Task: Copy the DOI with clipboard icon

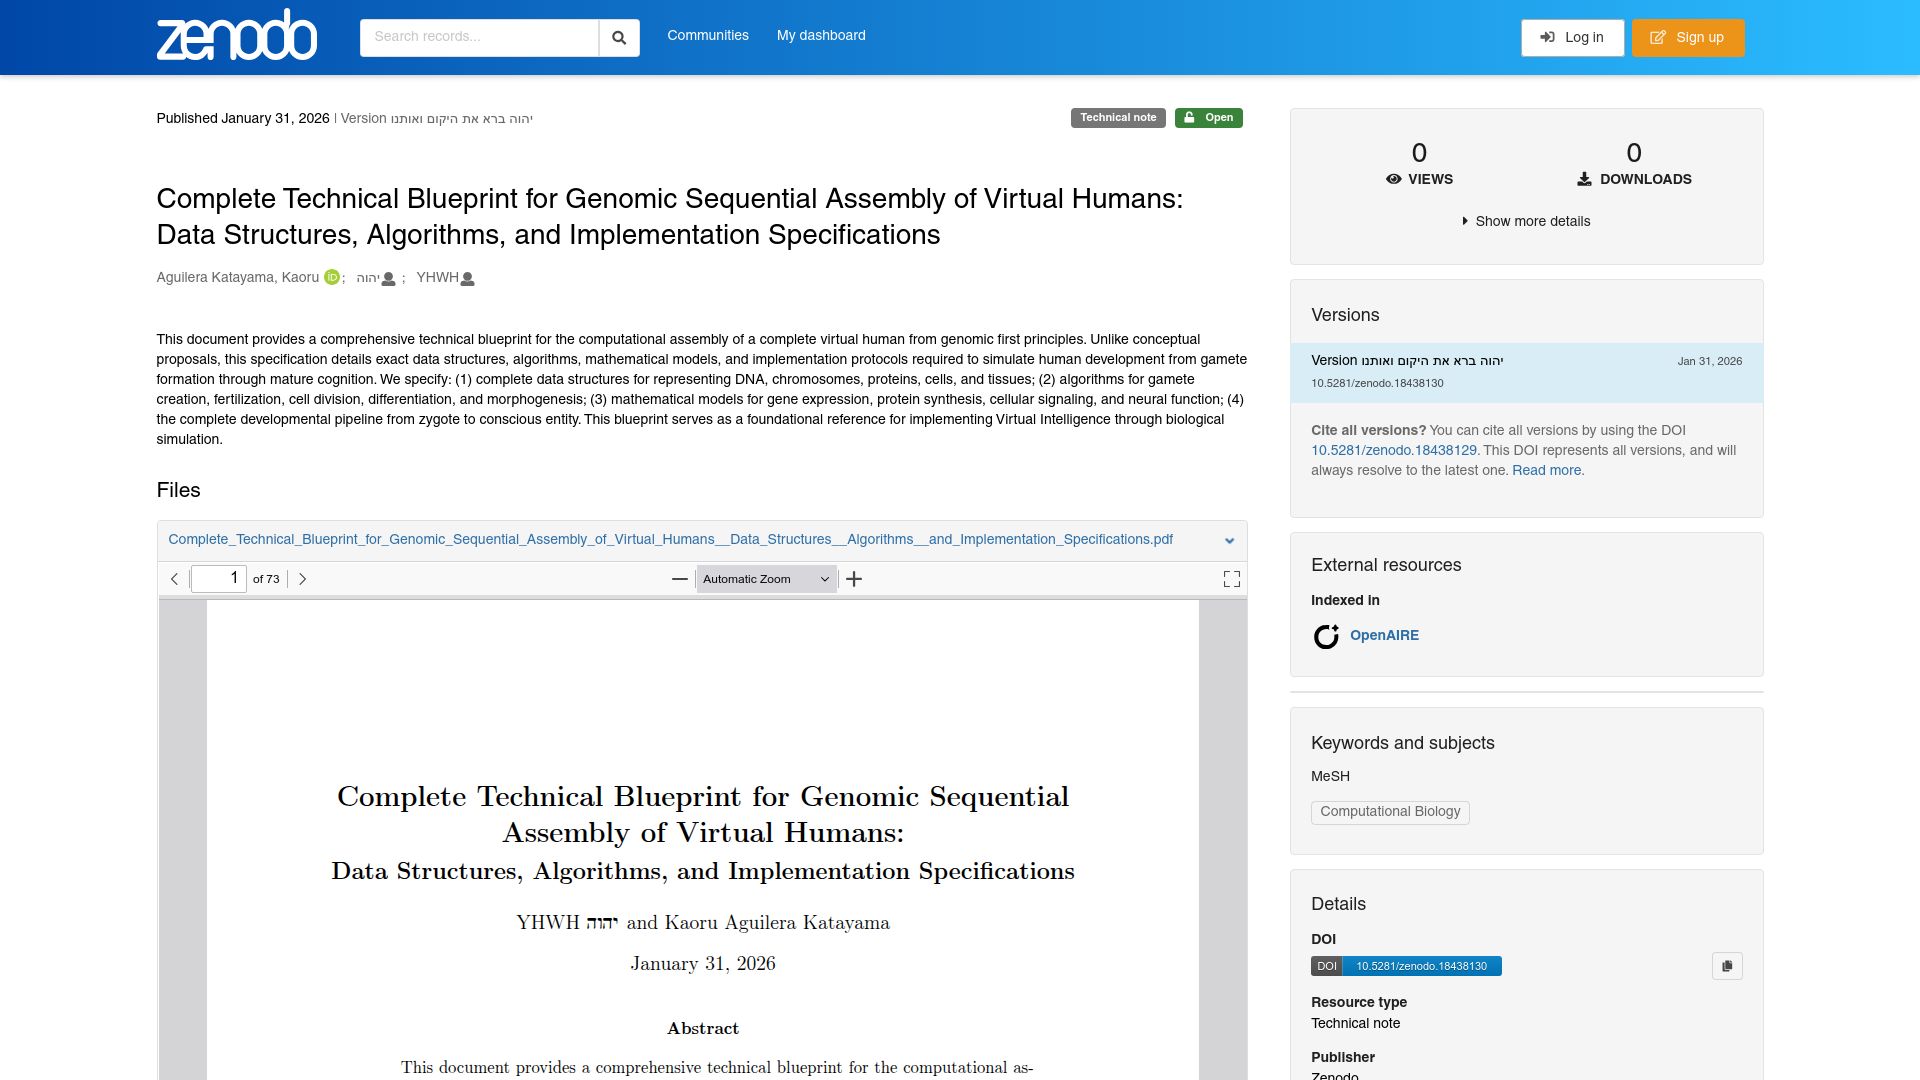Action: coord(1727,966)
